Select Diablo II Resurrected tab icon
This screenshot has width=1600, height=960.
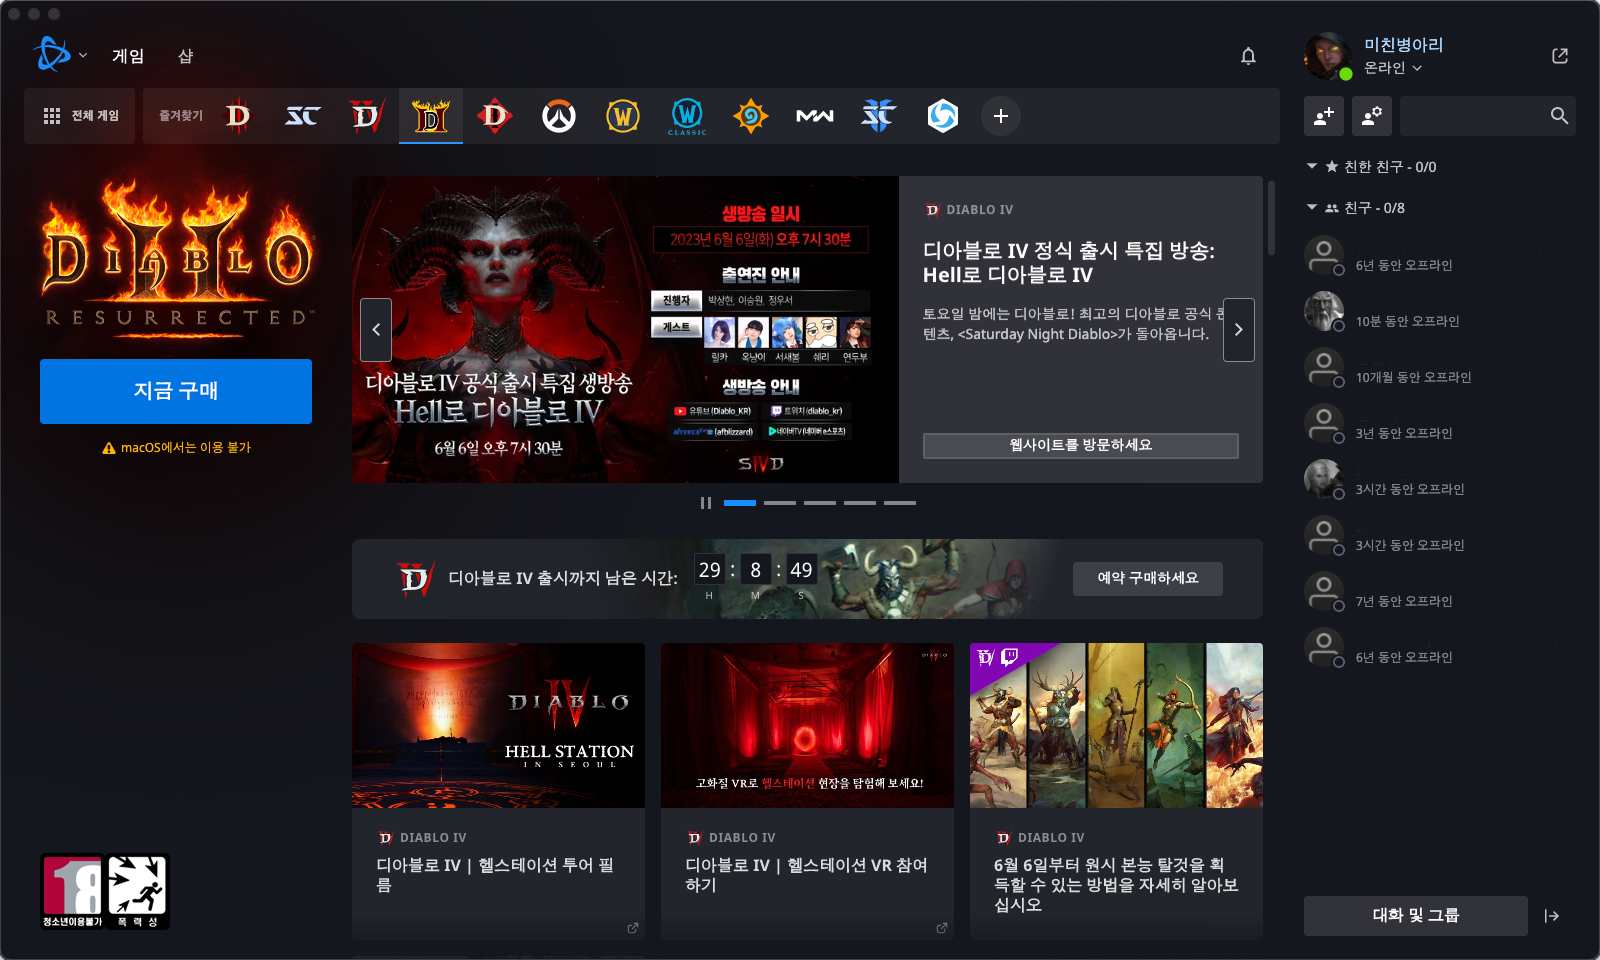pos(431,116)
